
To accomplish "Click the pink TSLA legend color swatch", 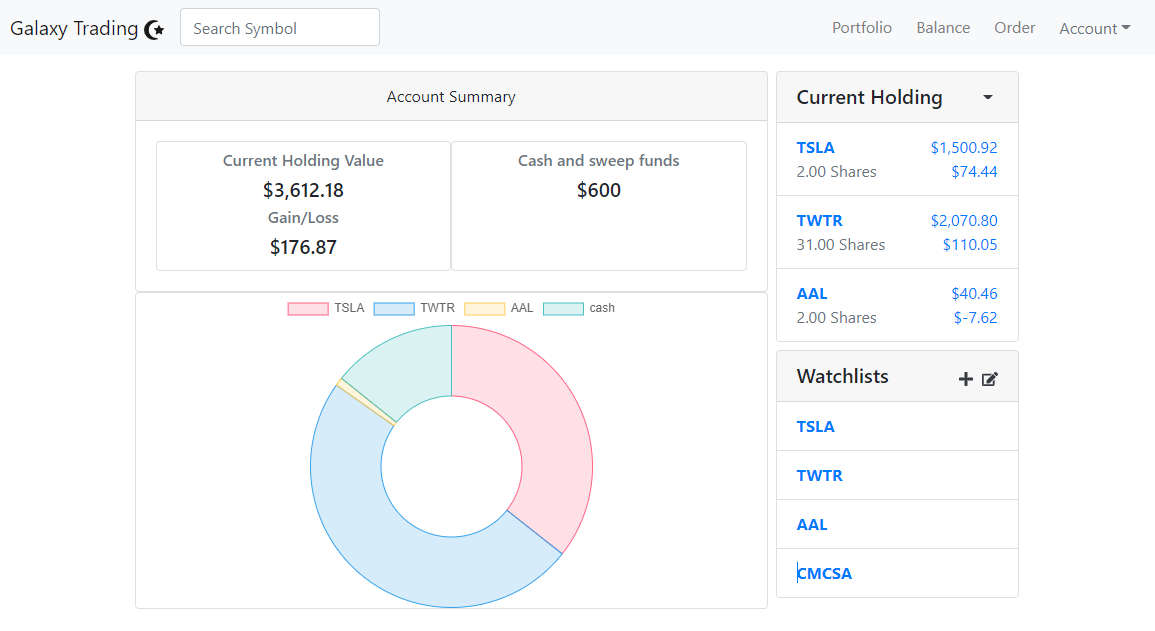I will tap(310, 308).
